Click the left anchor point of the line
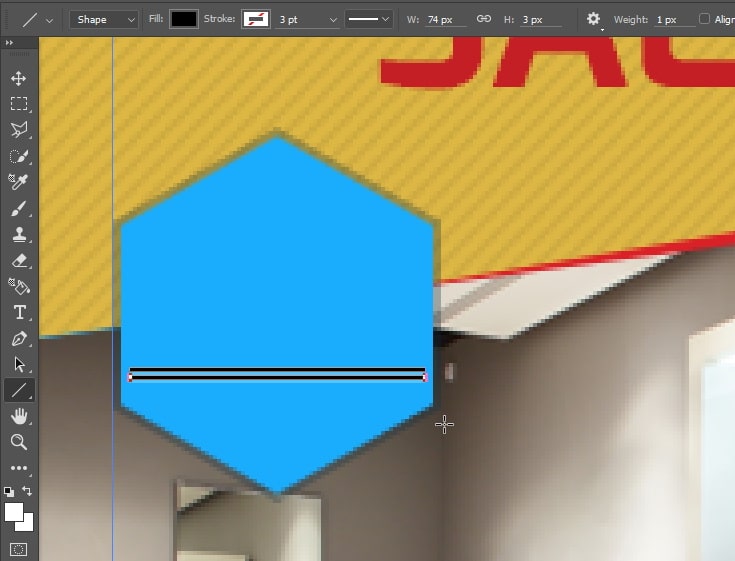The height and width of the screenshot is (561, 735). (130, 377)
